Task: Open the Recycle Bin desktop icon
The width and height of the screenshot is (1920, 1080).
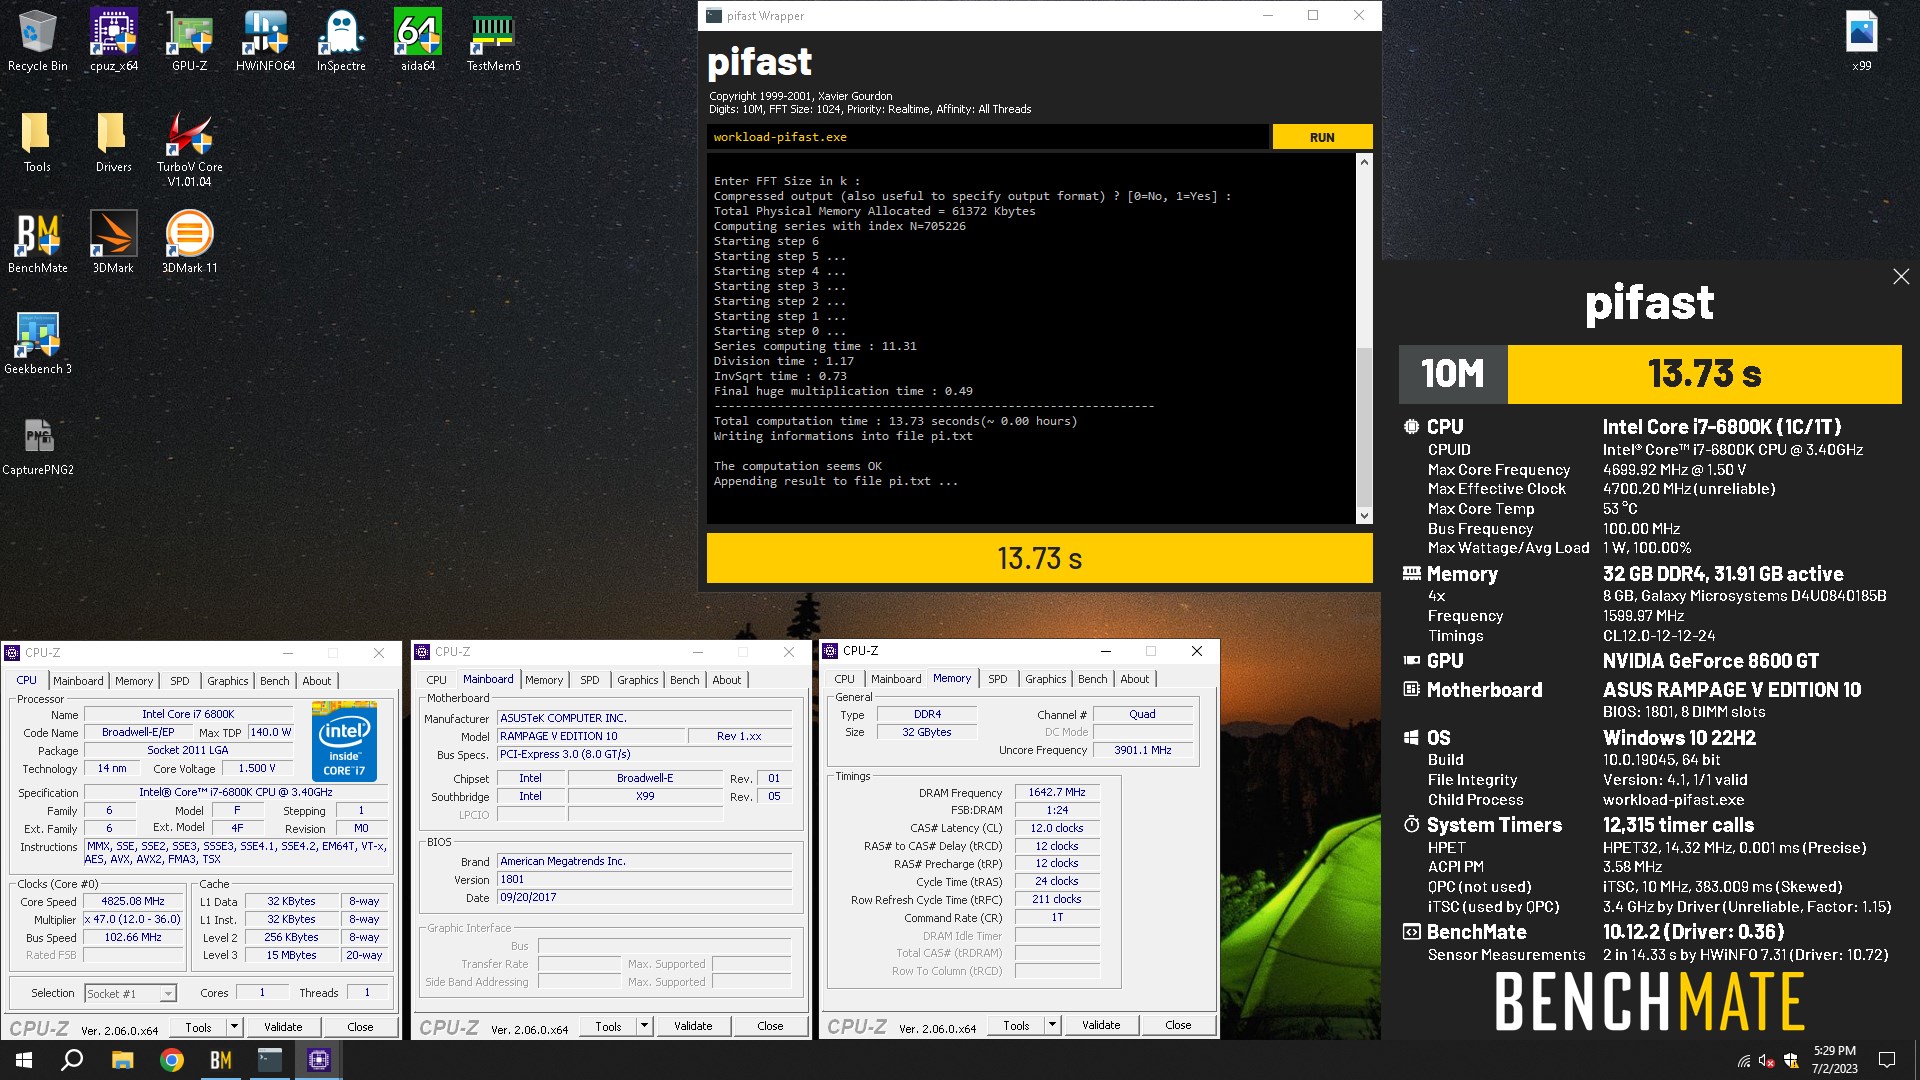Action: [x=37, y=40]
